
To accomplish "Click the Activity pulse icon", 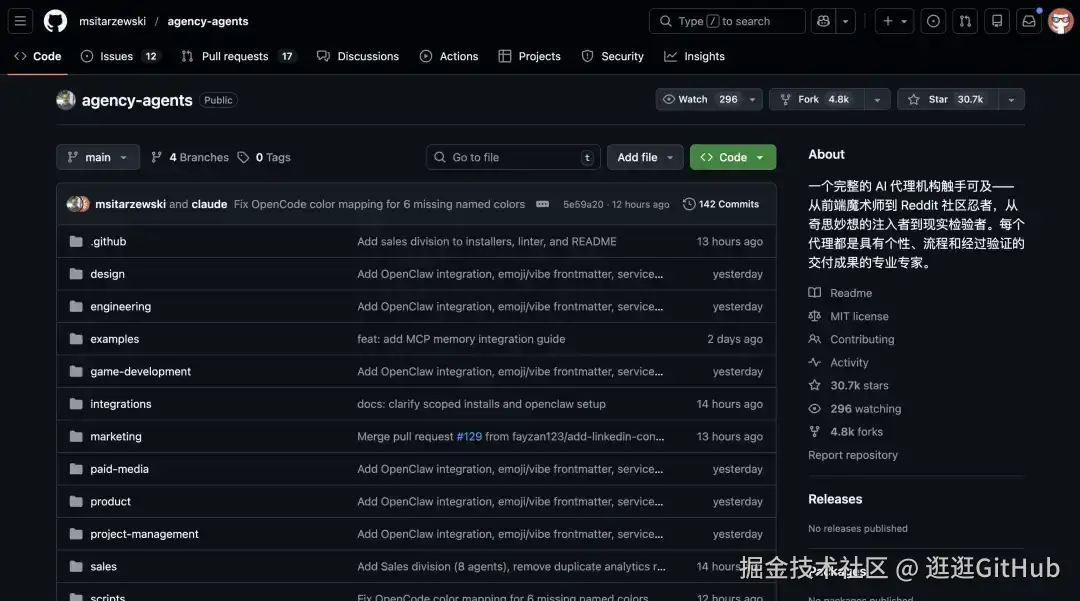I will [815, 362].
